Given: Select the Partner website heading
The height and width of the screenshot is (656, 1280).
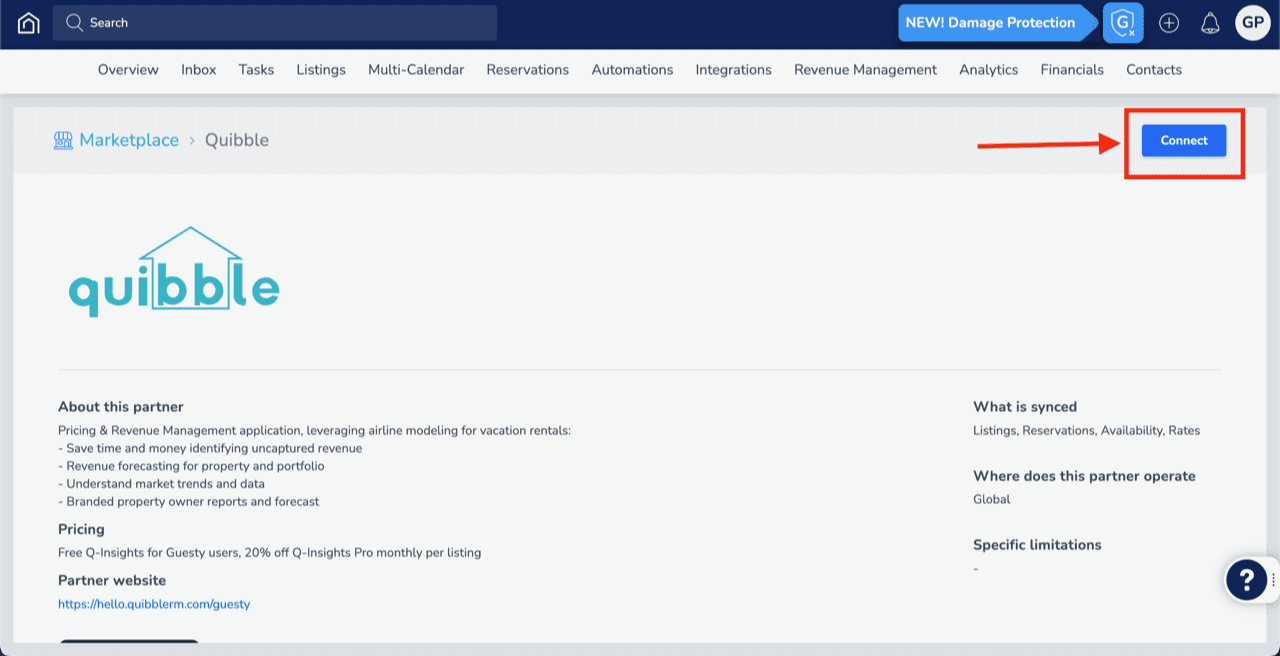Looking at the screenshot, I should pyautogui.click(x=112, y=580).
